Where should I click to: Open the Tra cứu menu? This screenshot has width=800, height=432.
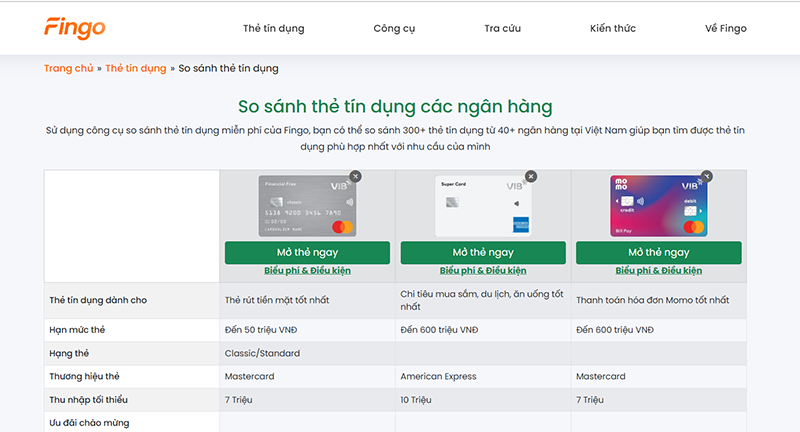click(503, 29)
